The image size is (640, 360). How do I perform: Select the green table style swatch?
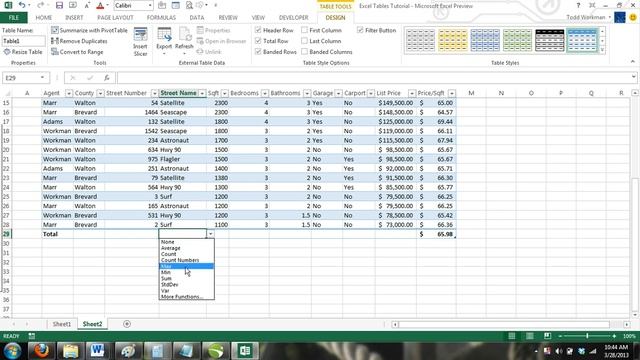click(517, 40)
